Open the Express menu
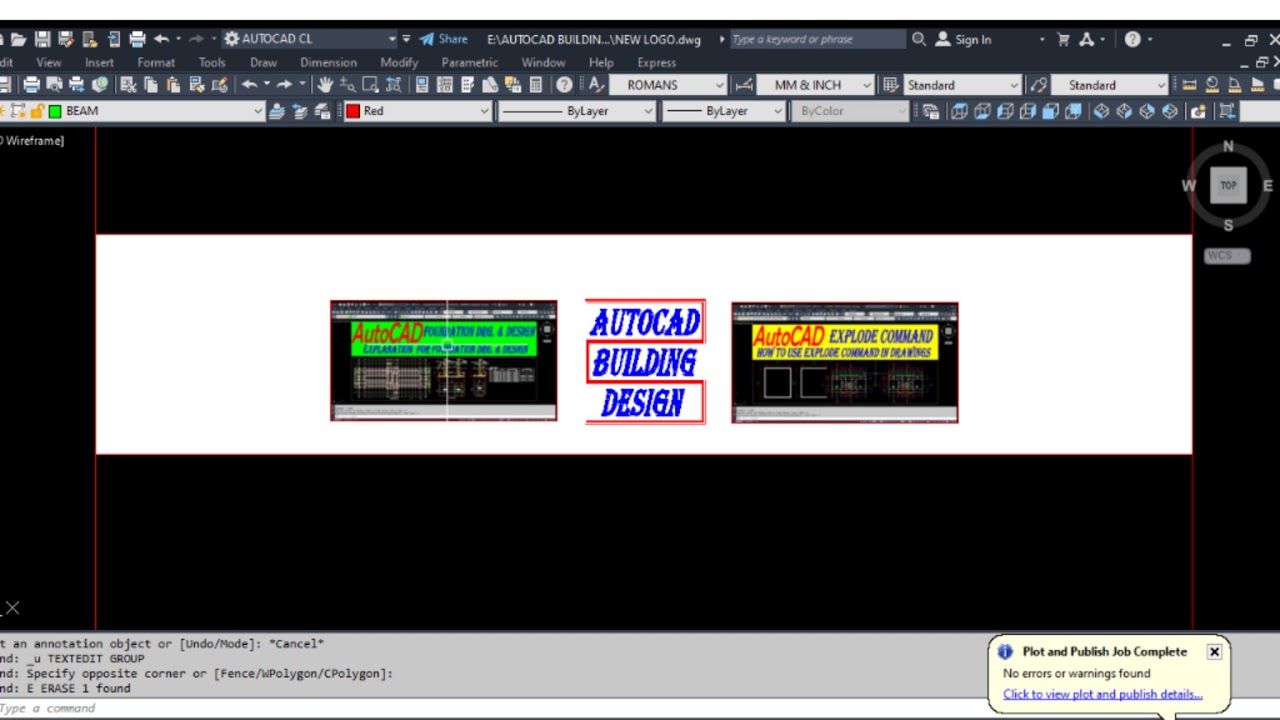 pyautogui.click(x=656, y=62)
